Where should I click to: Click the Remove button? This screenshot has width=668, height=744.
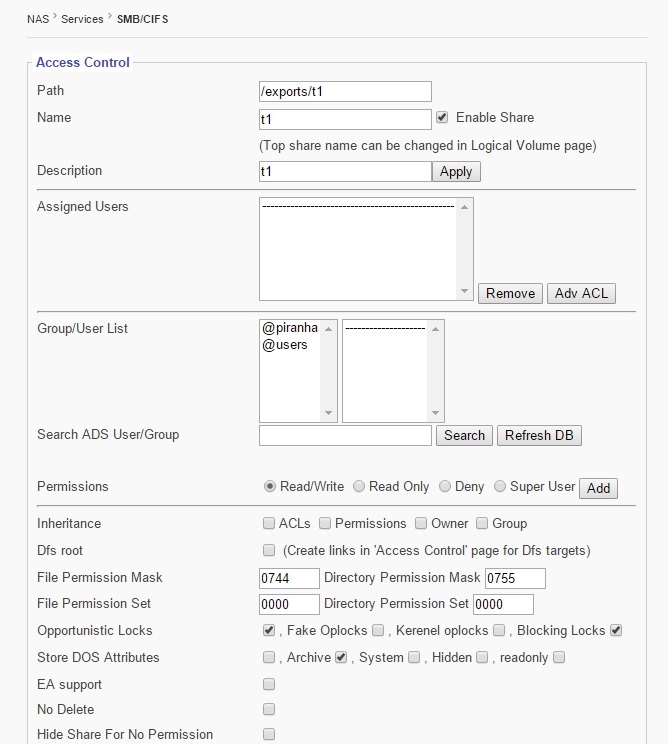pos(510,293)
